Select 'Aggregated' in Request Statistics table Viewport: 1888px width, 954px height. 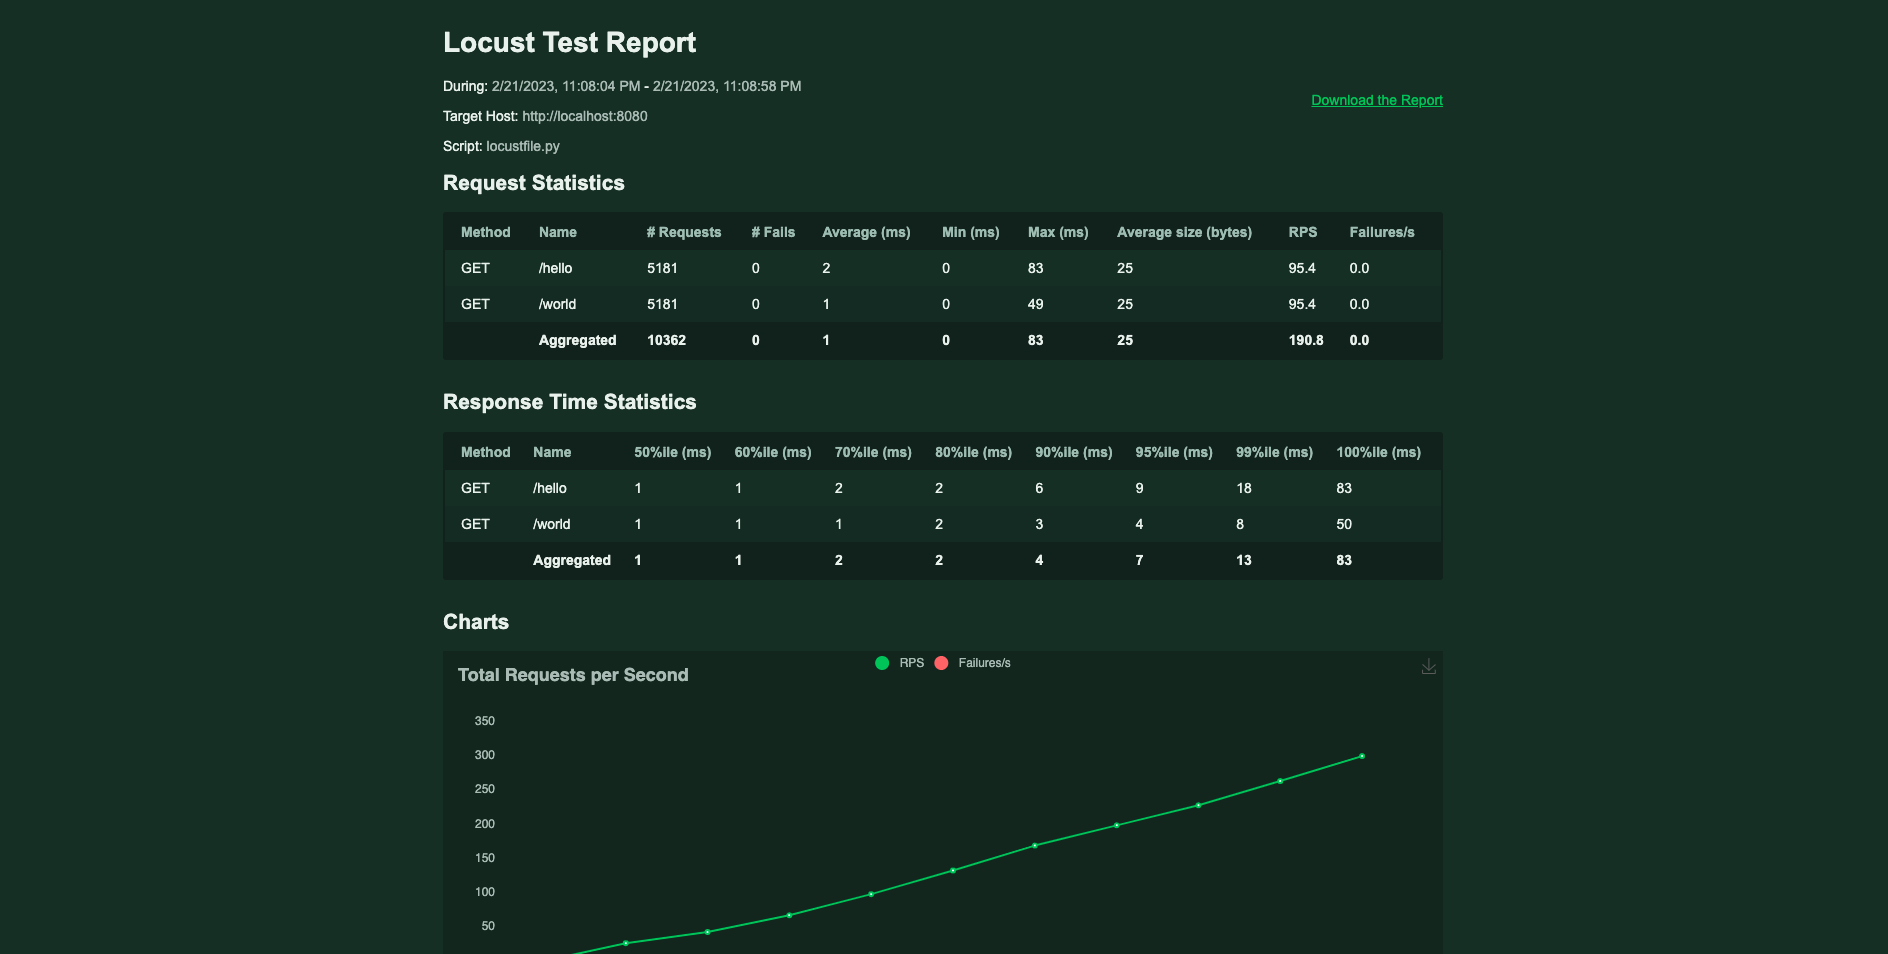(x=577, y=340)
